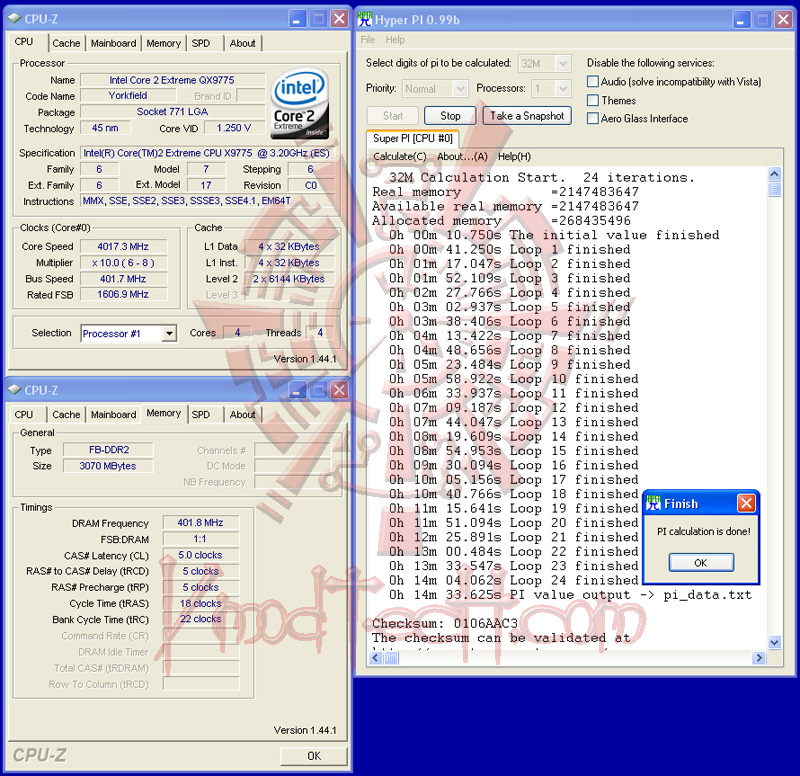800x776 pixels.
Task: Toggle the Audio service checkbox
Action: (x=593, y=82)
